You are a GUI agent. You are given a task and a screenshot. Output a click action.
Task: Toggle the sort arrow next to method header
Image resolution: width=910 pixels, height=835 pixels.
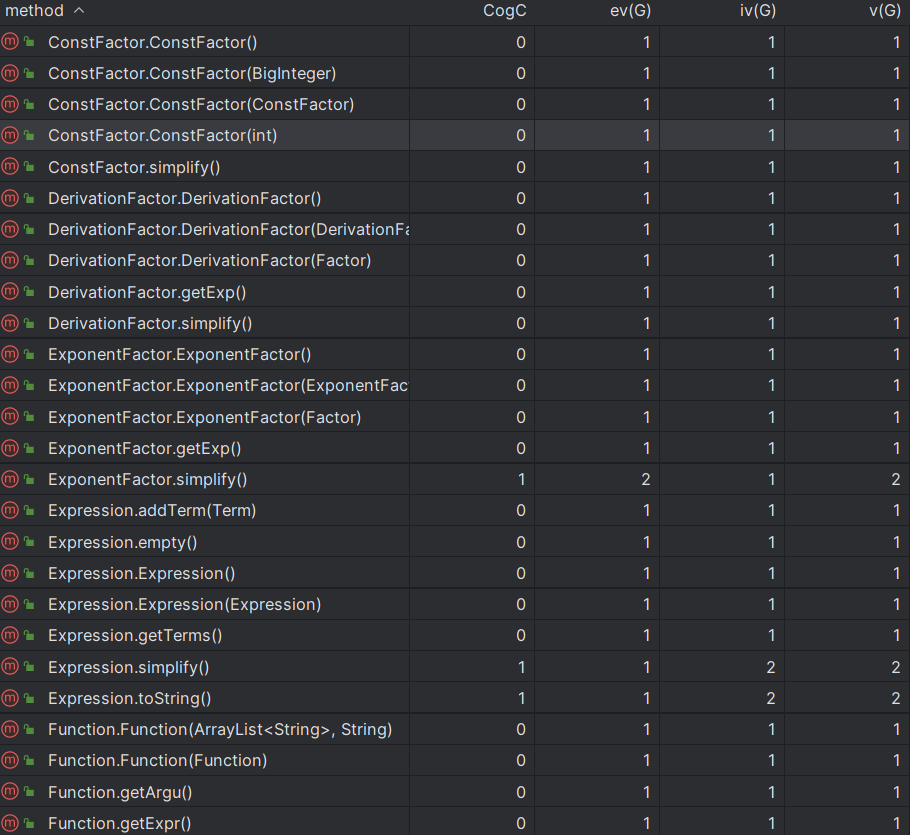pyautogui.click(x=80, y=10)
